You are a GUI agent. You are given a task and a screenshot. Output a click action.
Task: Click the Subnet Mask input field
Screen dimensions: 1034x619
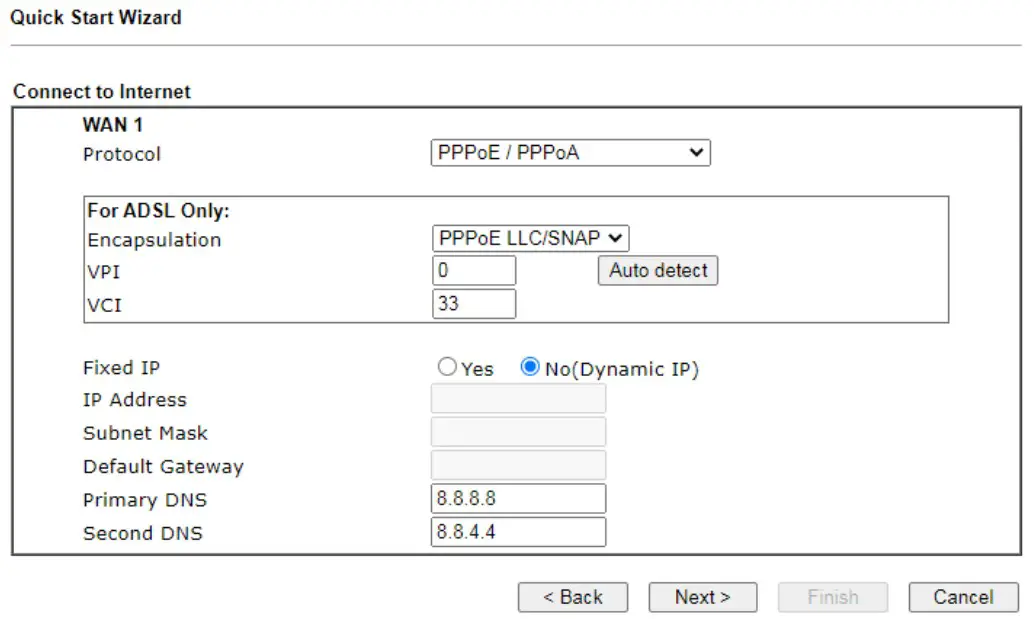pyautogui.click(x=518, y=431)
